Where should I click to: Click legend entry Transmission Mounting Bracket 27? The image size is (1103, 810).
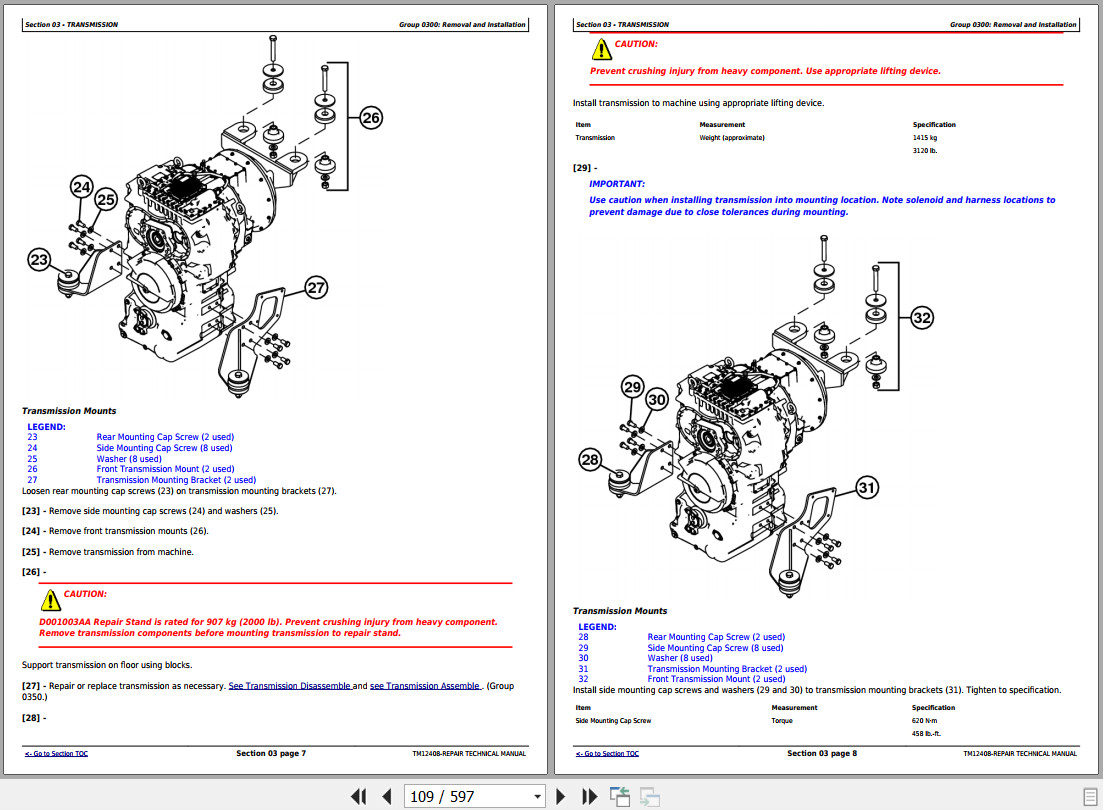click(x=141, y=480)
